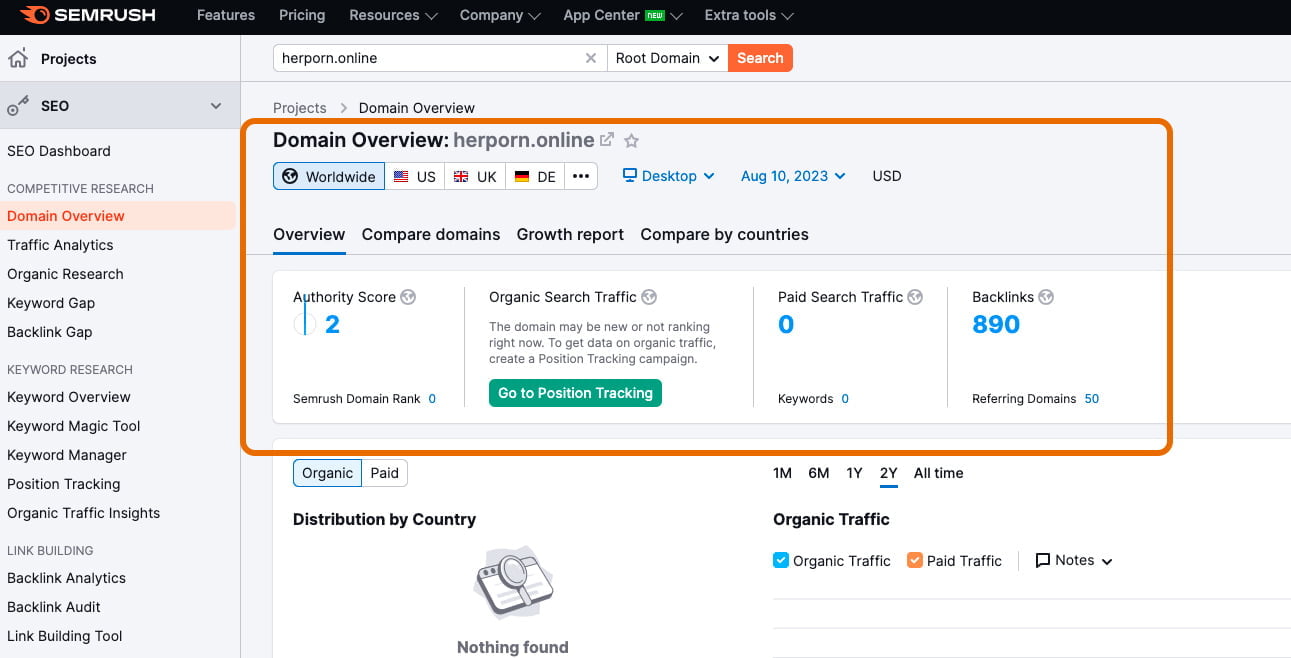1291x658 pixels.
Task: Open Keyword Manager in sidebar
Action: pos(67,455)
